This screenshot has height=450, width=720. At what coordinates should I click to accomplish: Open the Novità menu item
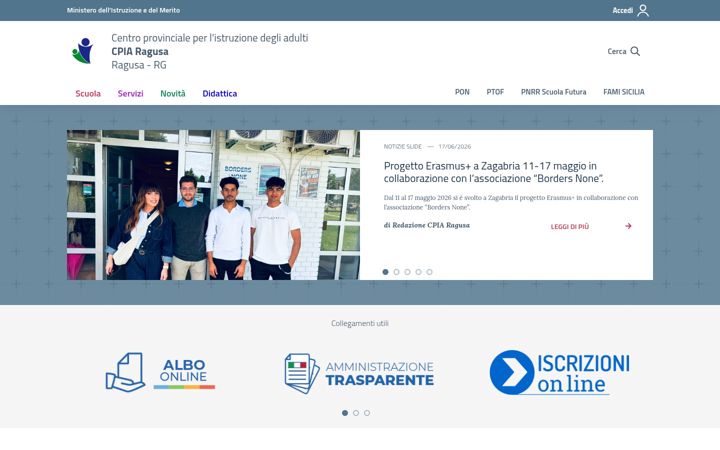pyautogui.click(x=173, y=93)
